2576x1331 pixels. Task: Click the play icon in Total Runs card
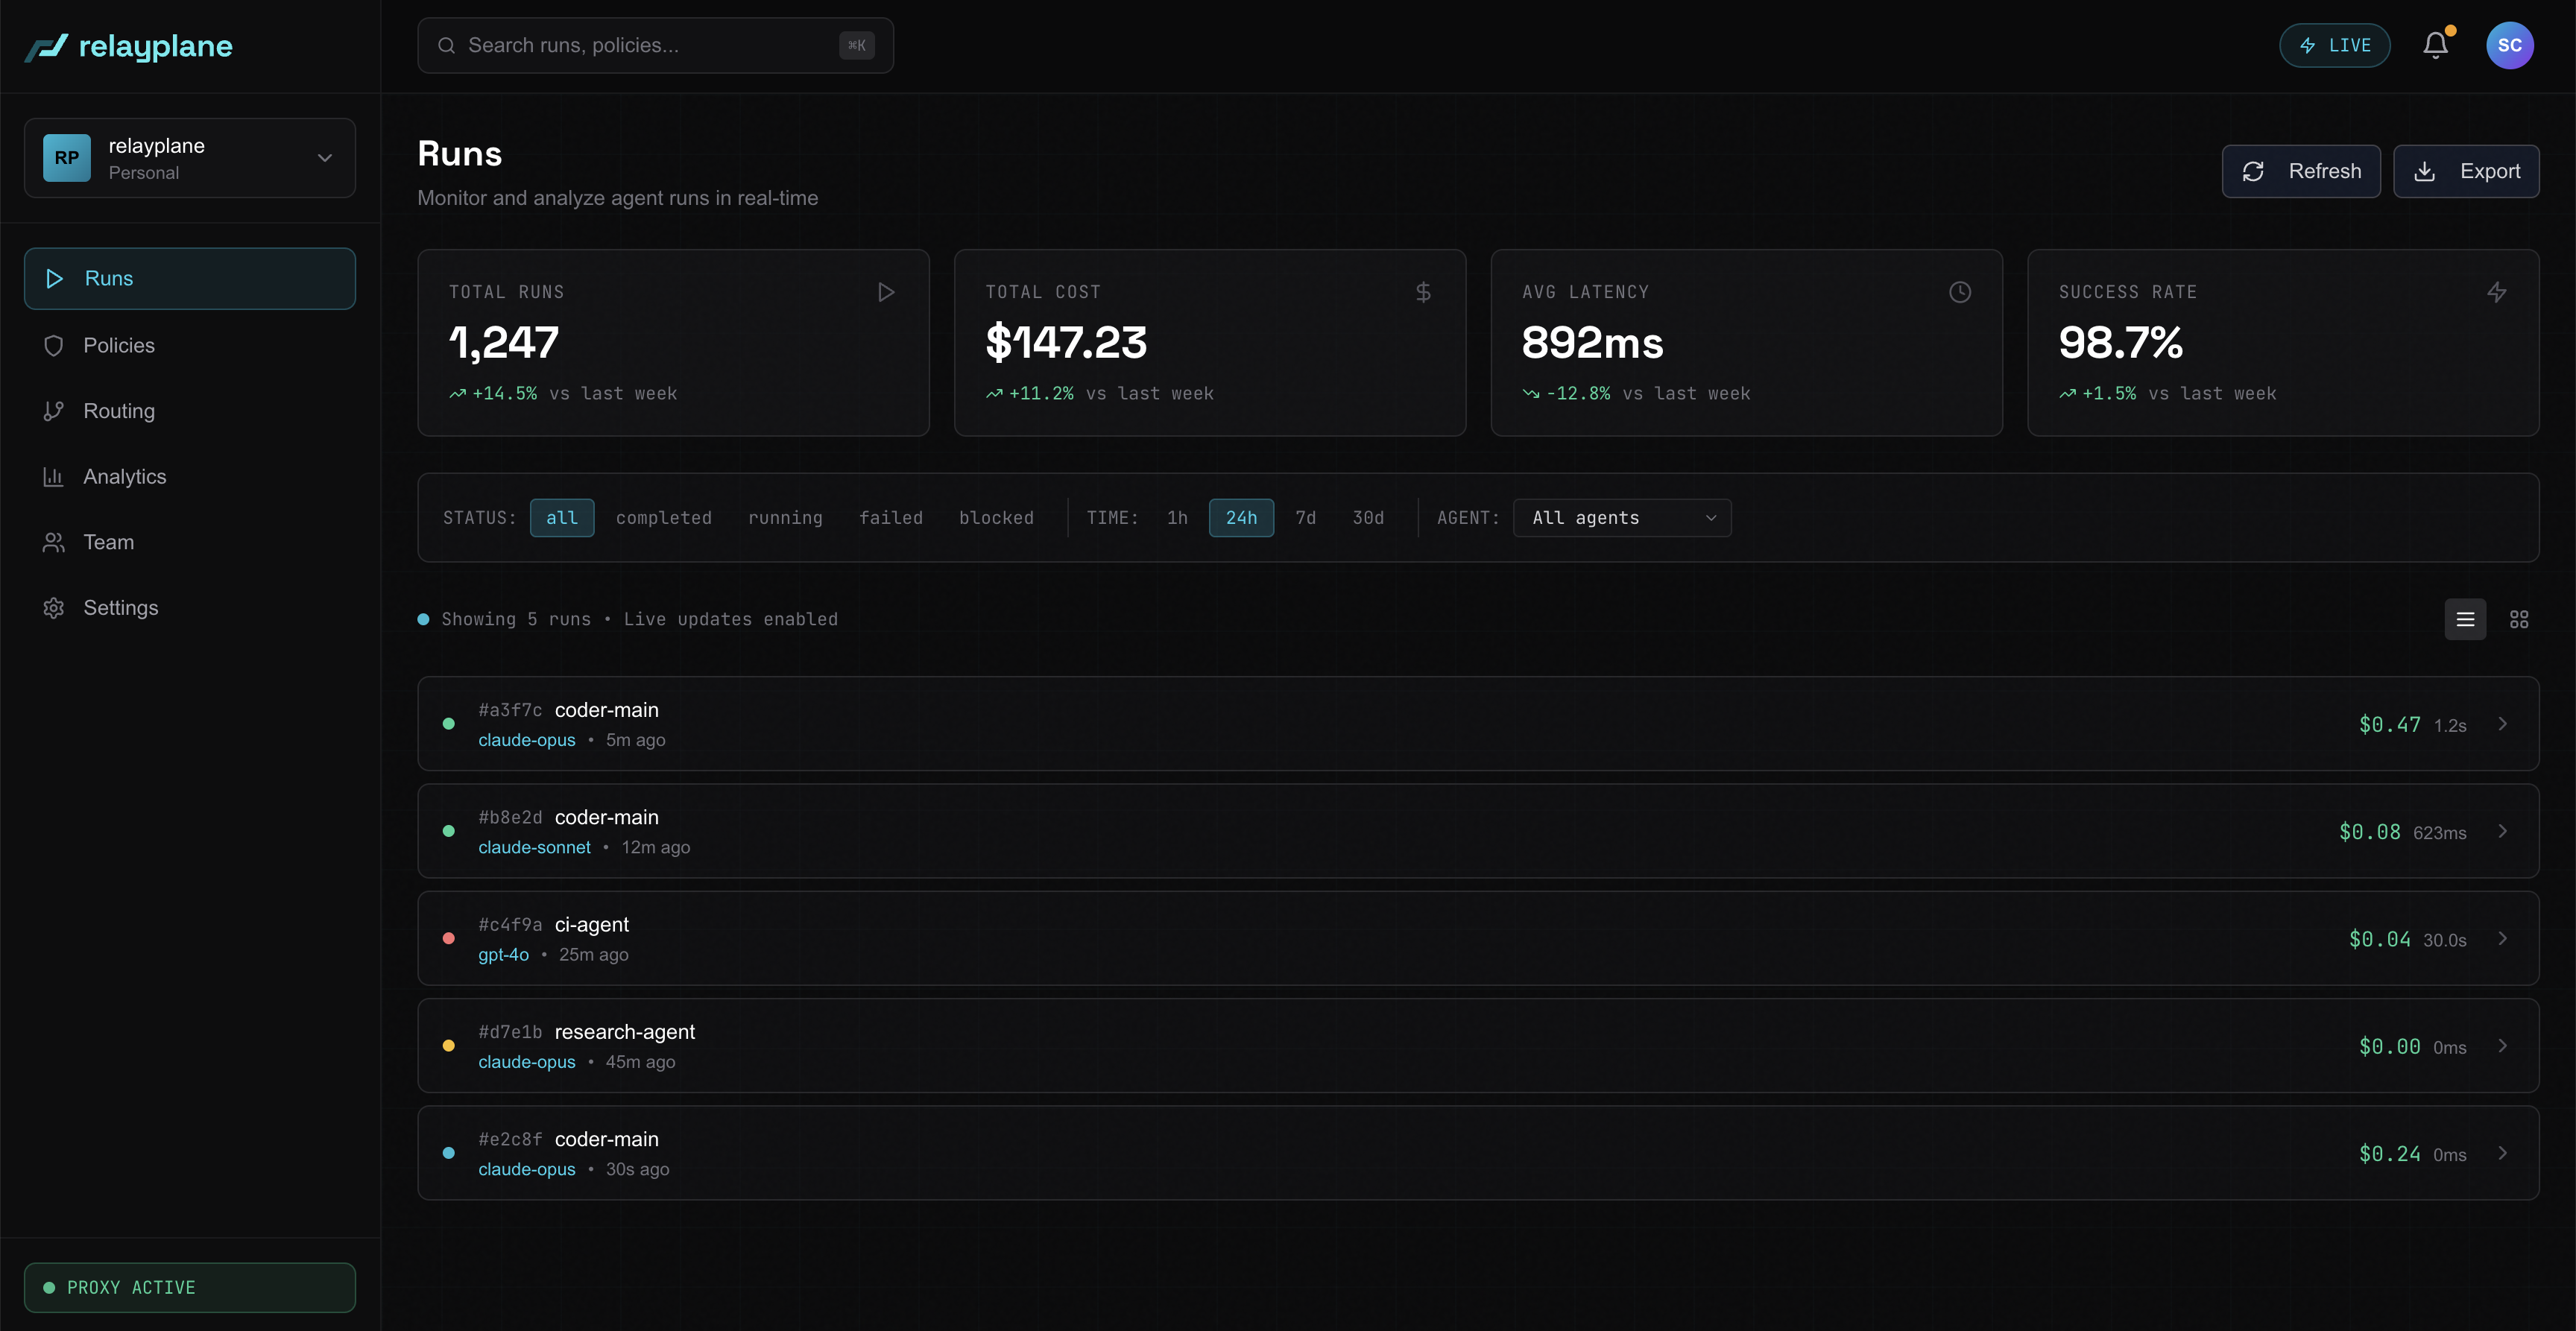tap(885, 292)
